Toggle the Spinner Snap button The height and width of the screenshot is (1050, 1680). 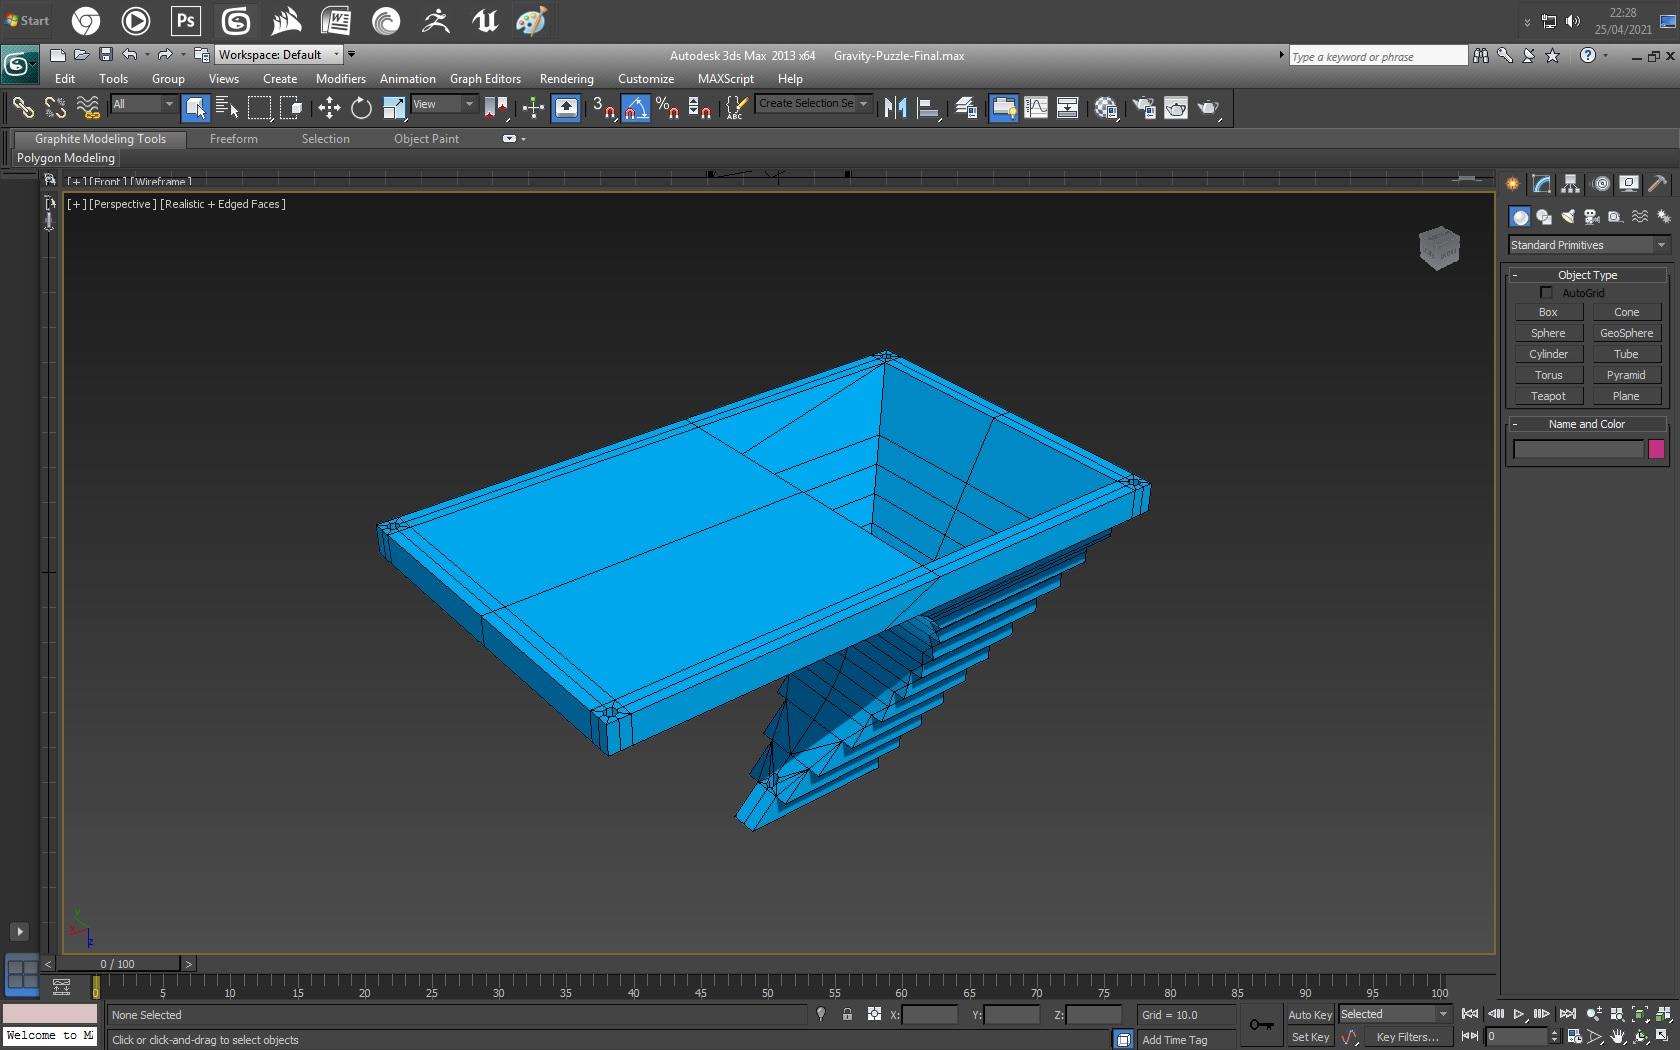700,108
